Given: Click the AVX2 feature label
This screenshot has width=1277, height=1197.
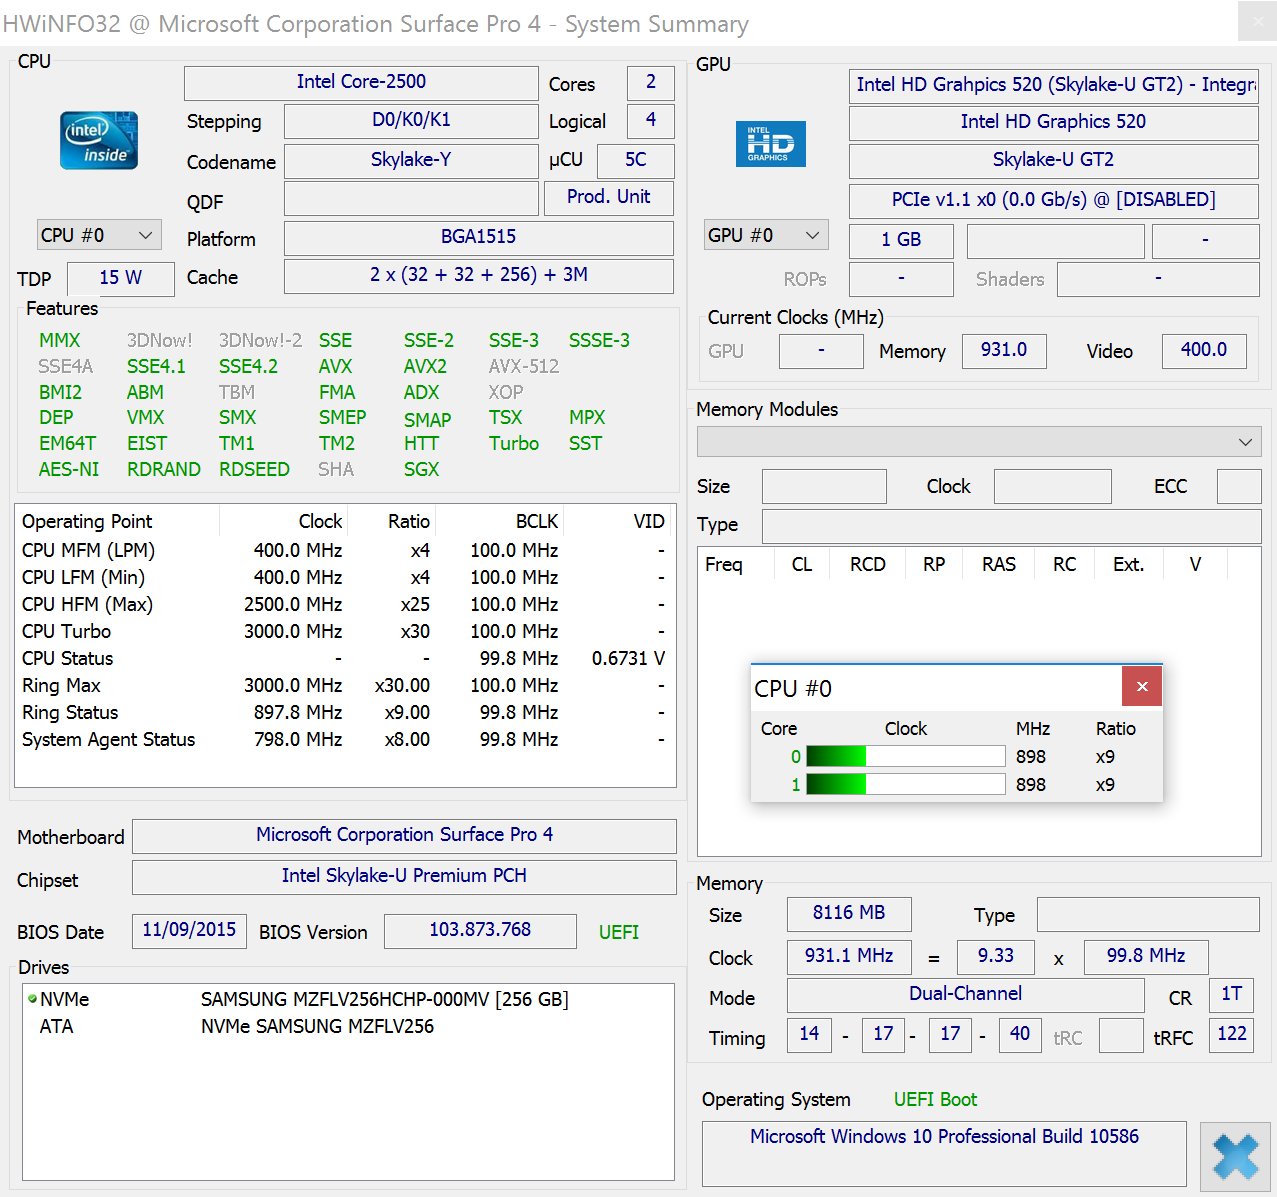Looking at the screenshot, I should (x=425, y=366).
